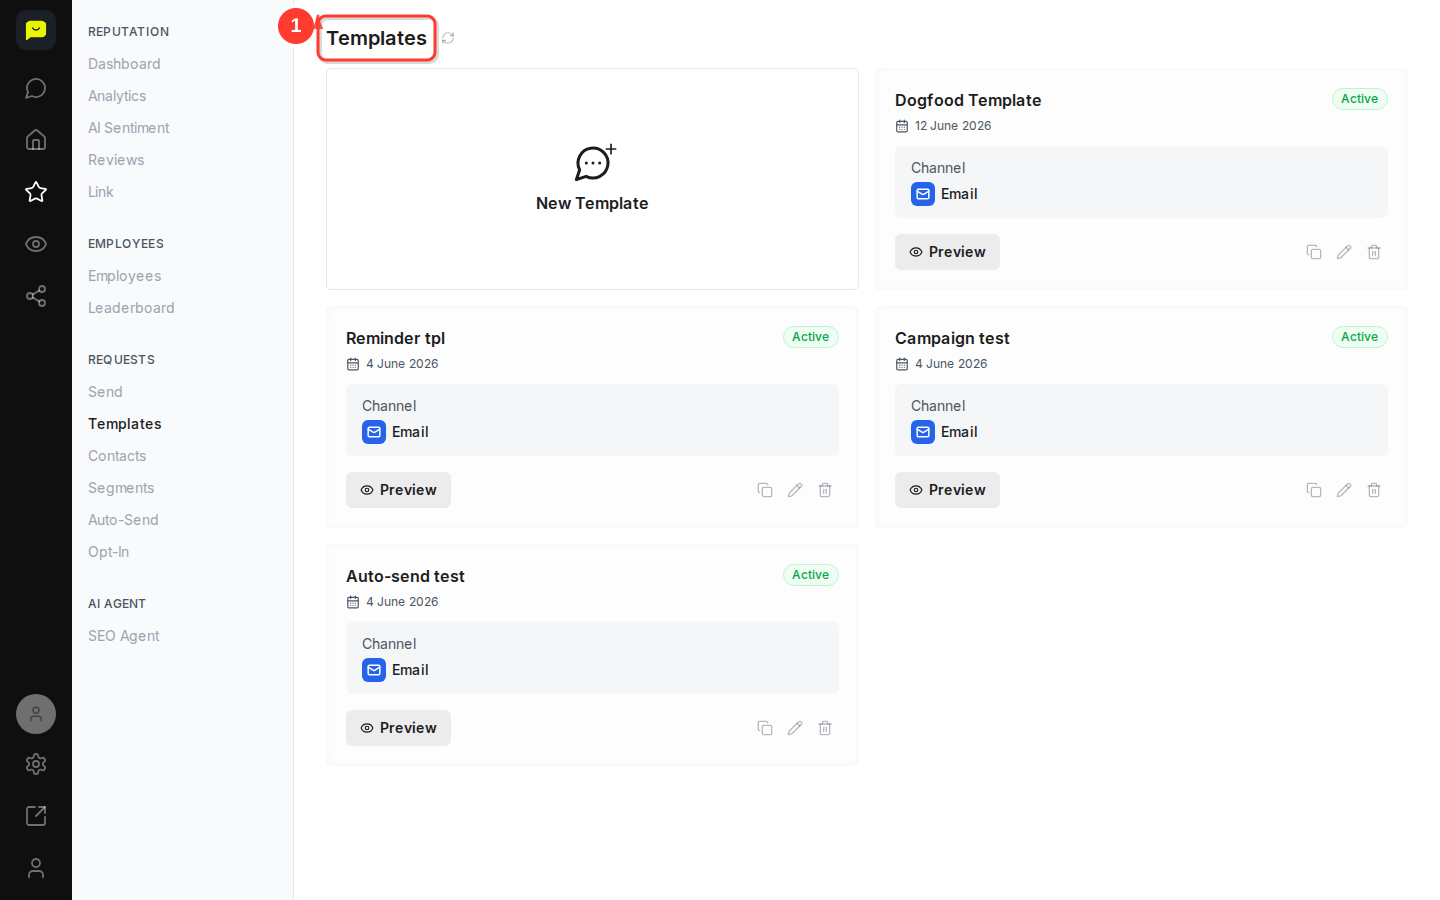1440x900 pixels.
Task: Delete the Dogfood Template
Action: (x=1374, y=252)
